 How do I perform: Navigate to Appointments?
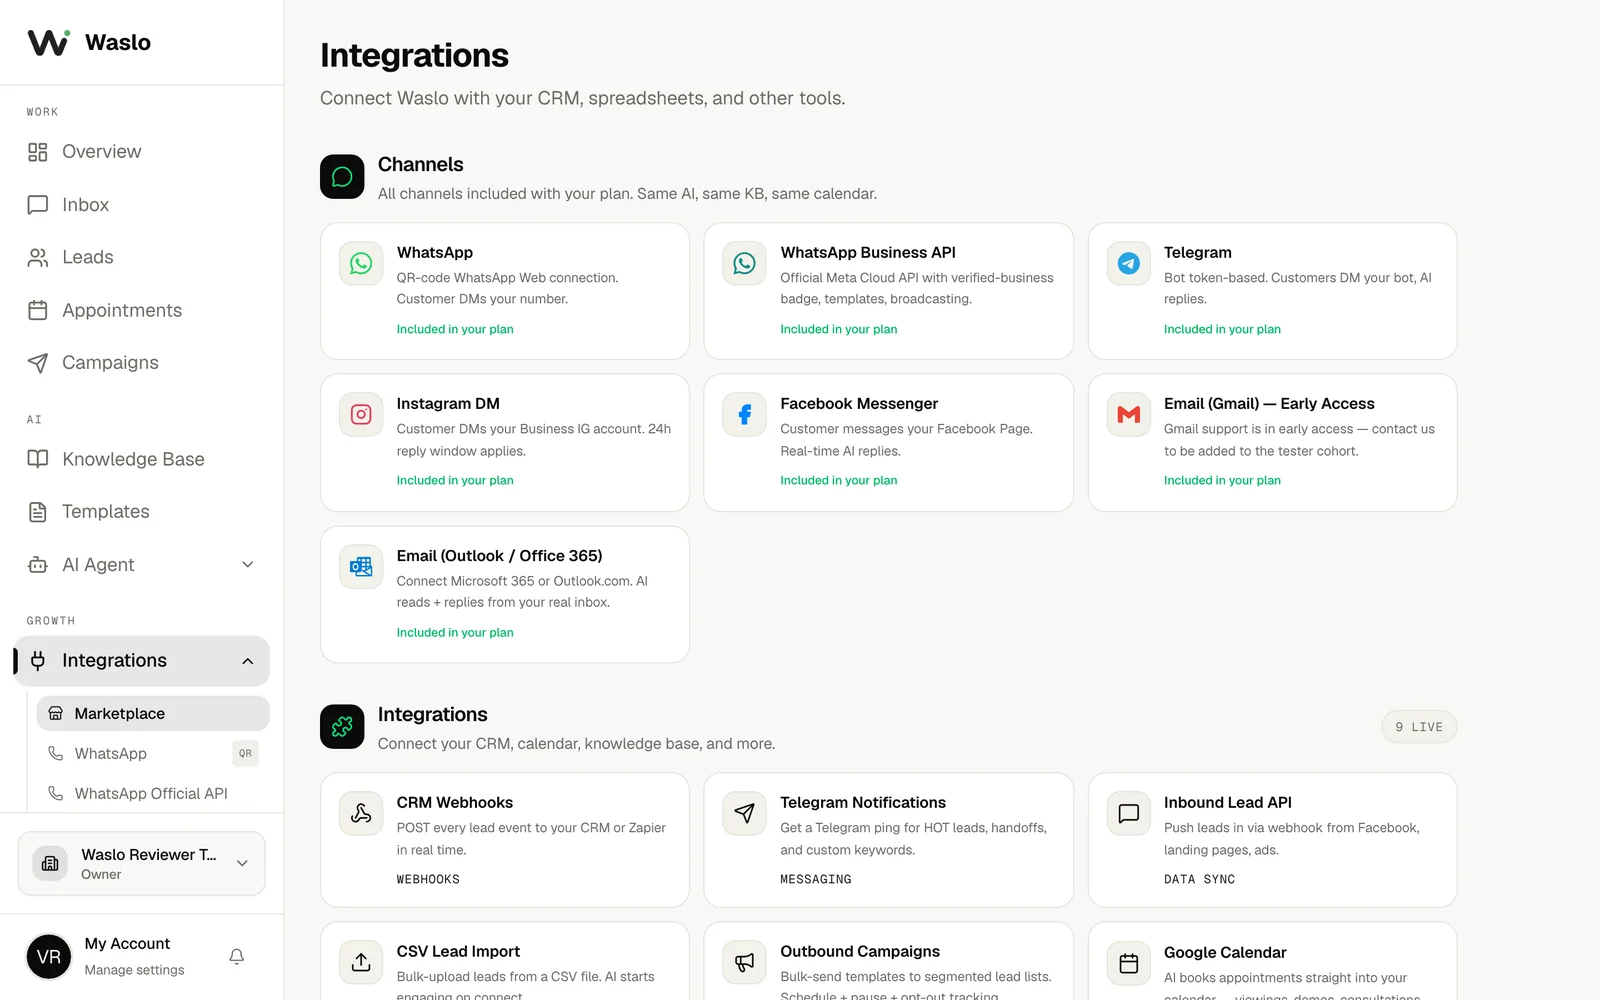pos(142,310)
